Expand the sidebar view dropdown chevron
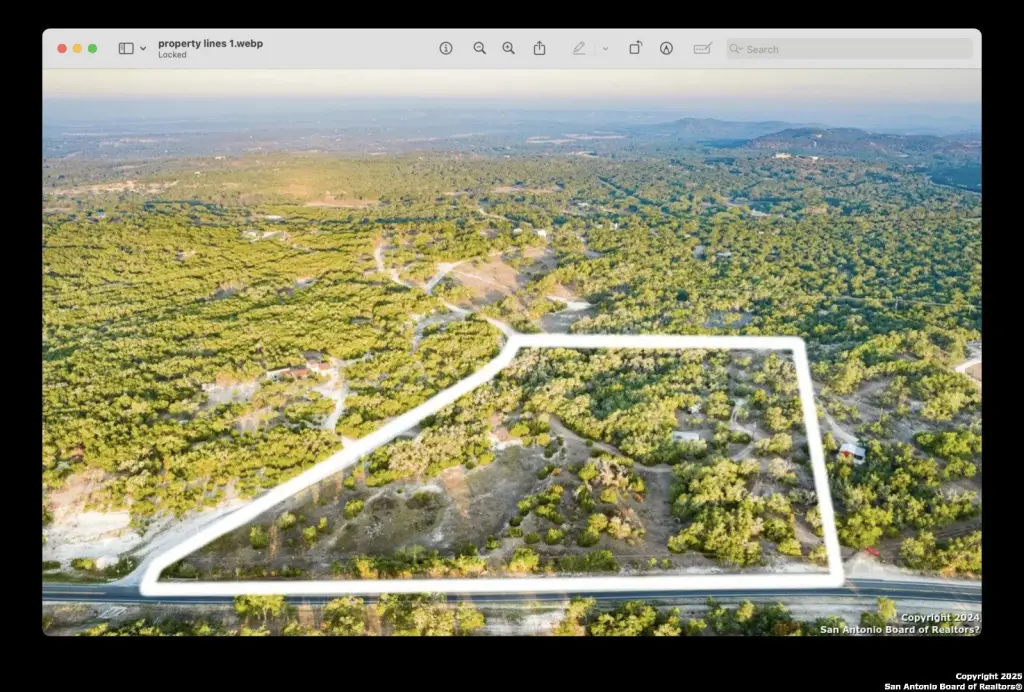Viewport: 1024px width, 692px height. pos(143,48)
